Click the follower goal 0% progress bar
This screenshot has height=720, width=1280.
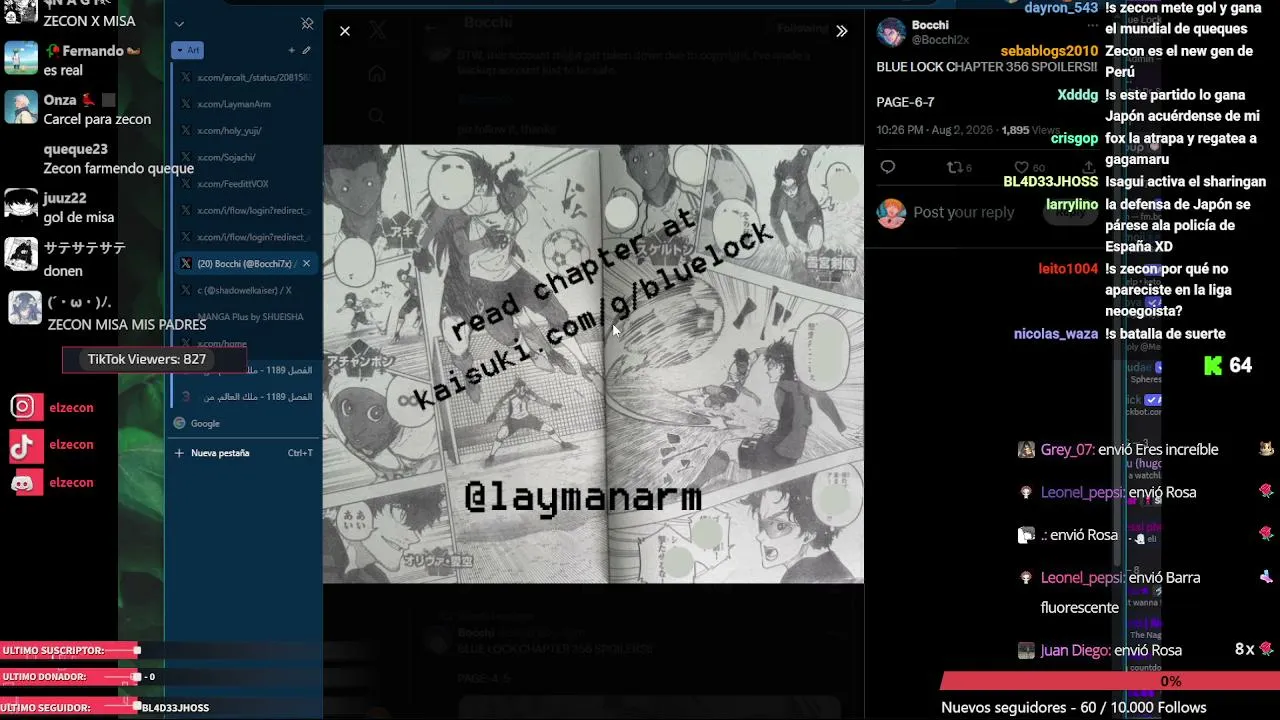click(x=1110, y=681)
